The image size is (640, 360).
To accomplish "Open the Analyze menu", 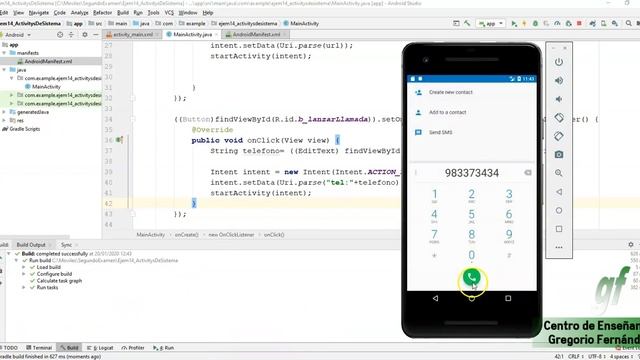I will pyautogui.click(x=79, y=13).
